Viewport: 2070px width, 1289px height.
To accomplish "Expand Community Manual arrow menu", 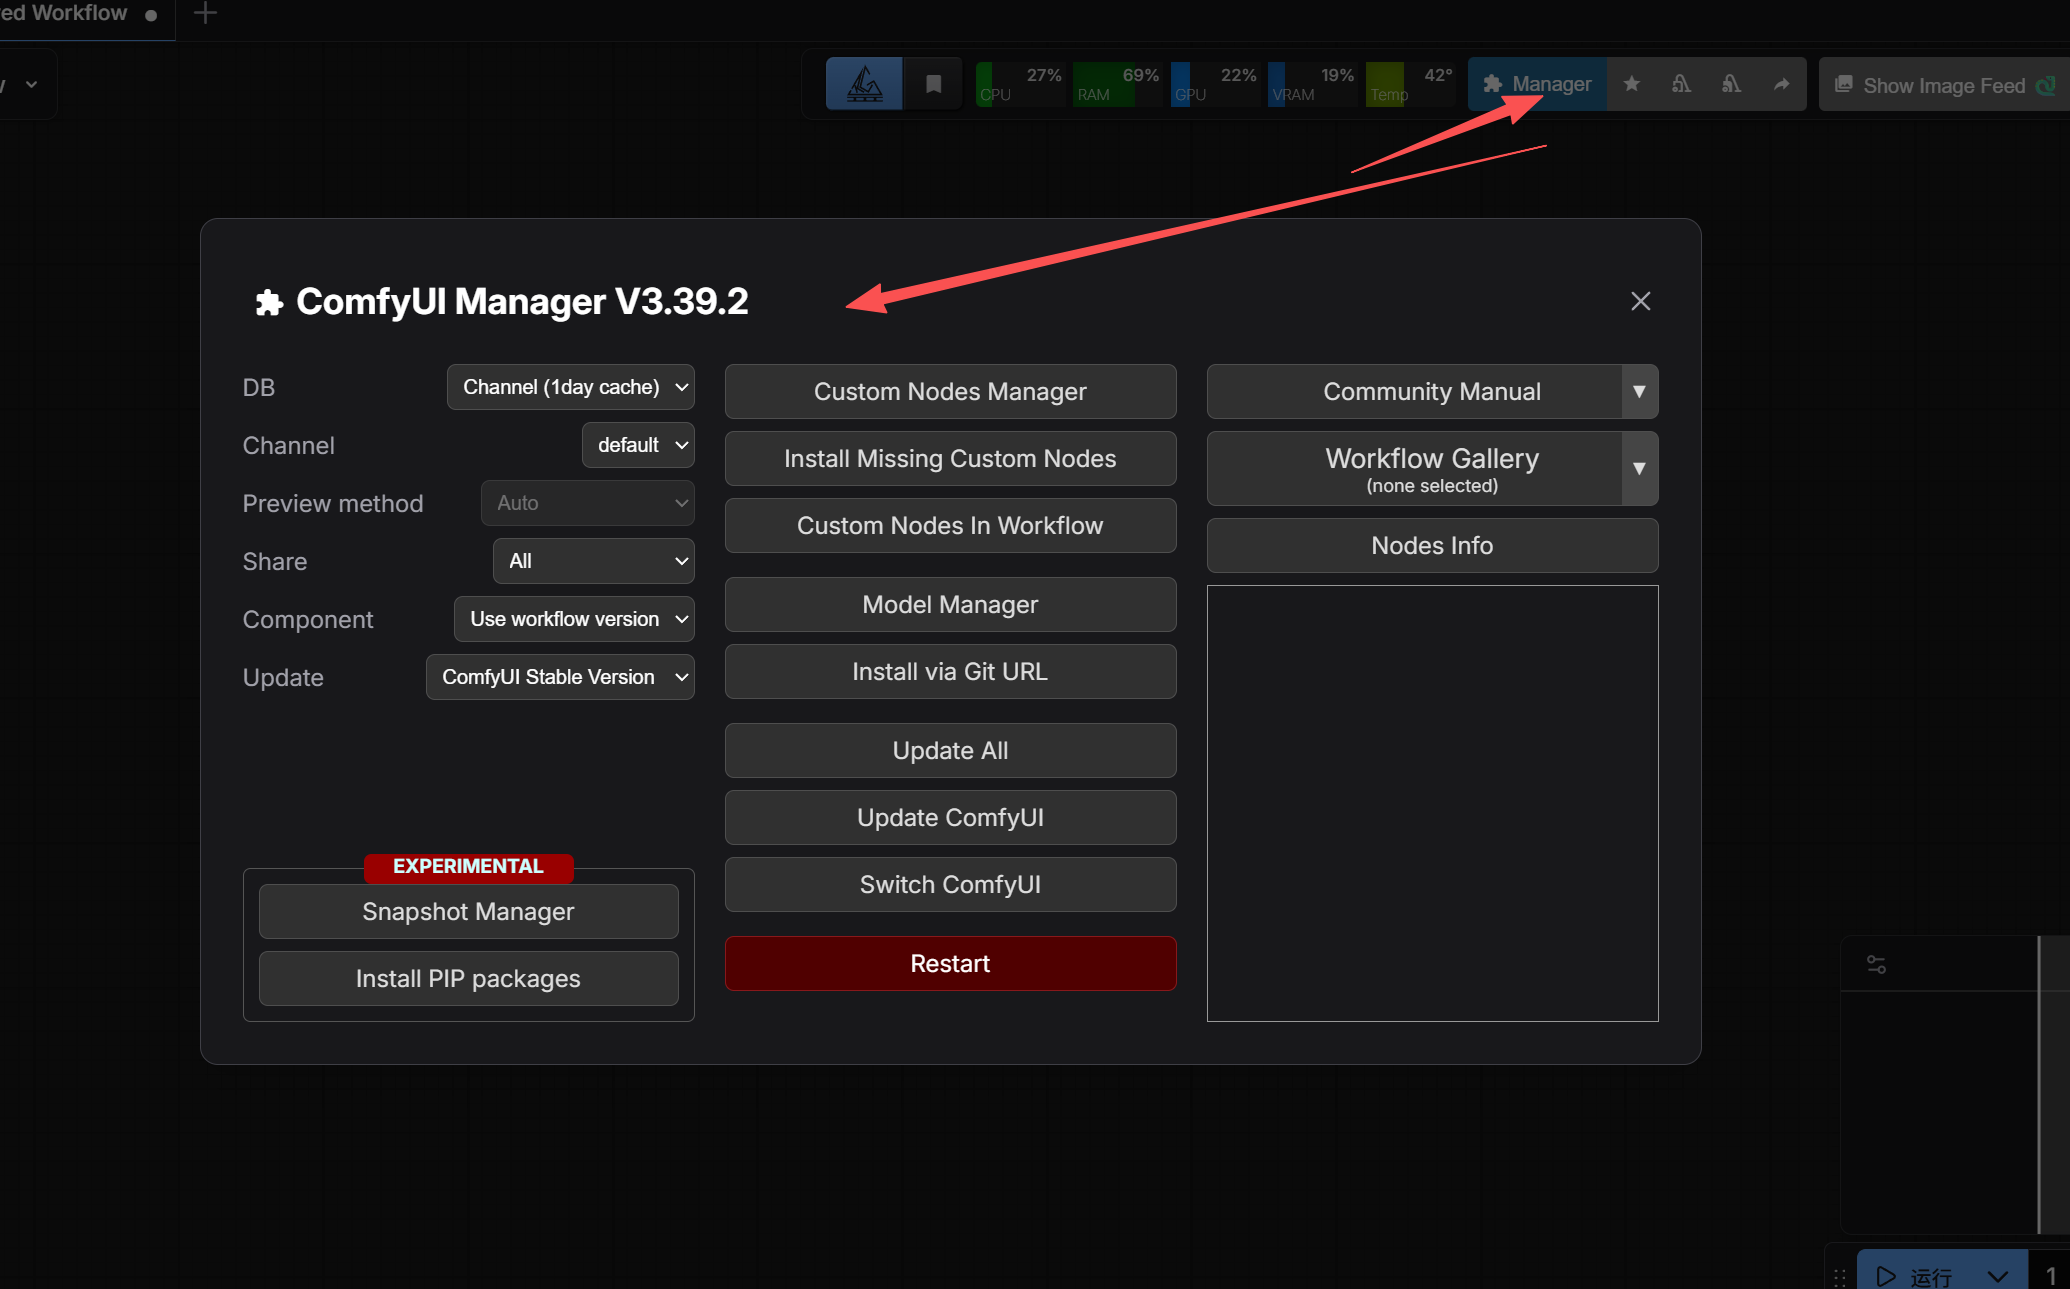I will pos(1639,391).
